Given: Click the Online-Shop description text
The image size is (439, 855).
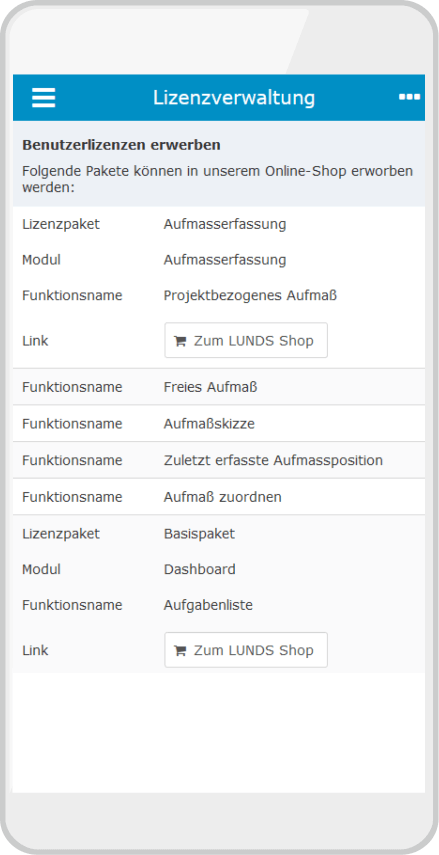Looking at the screenshot, I should point(217,179).
